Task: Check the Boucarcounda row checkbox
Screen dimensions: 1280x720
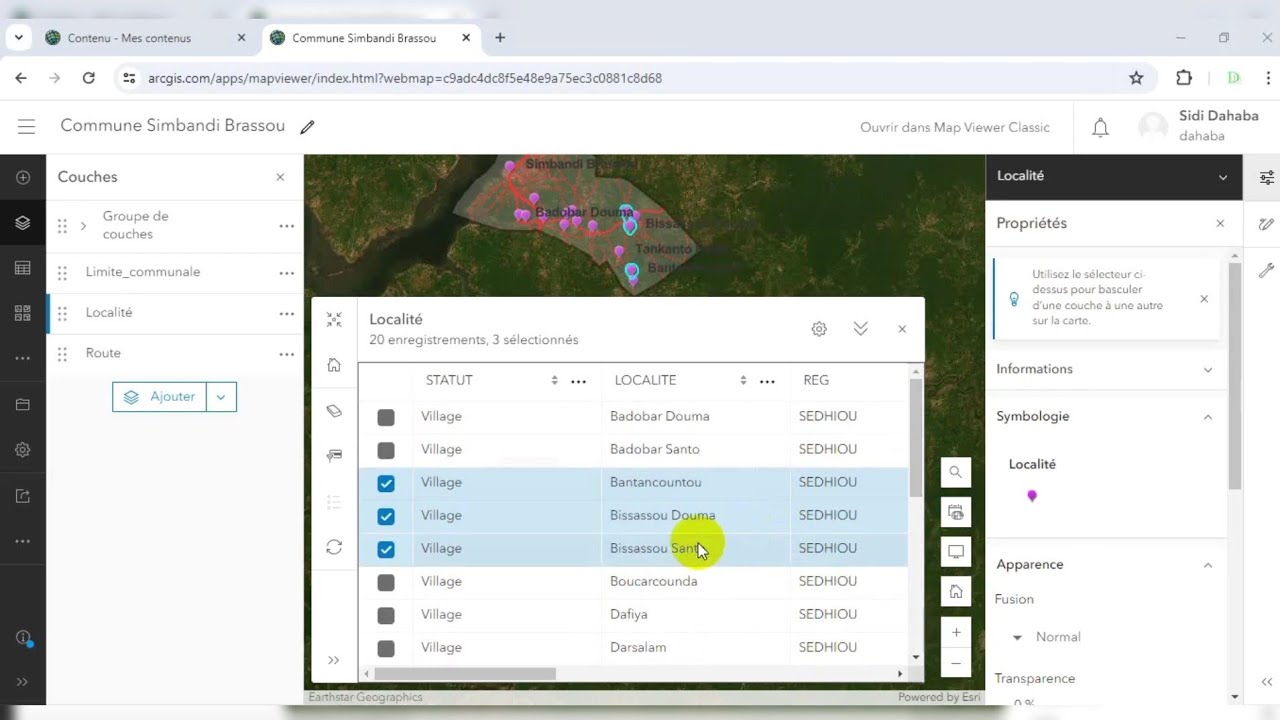Action: (x=386, y=582)
